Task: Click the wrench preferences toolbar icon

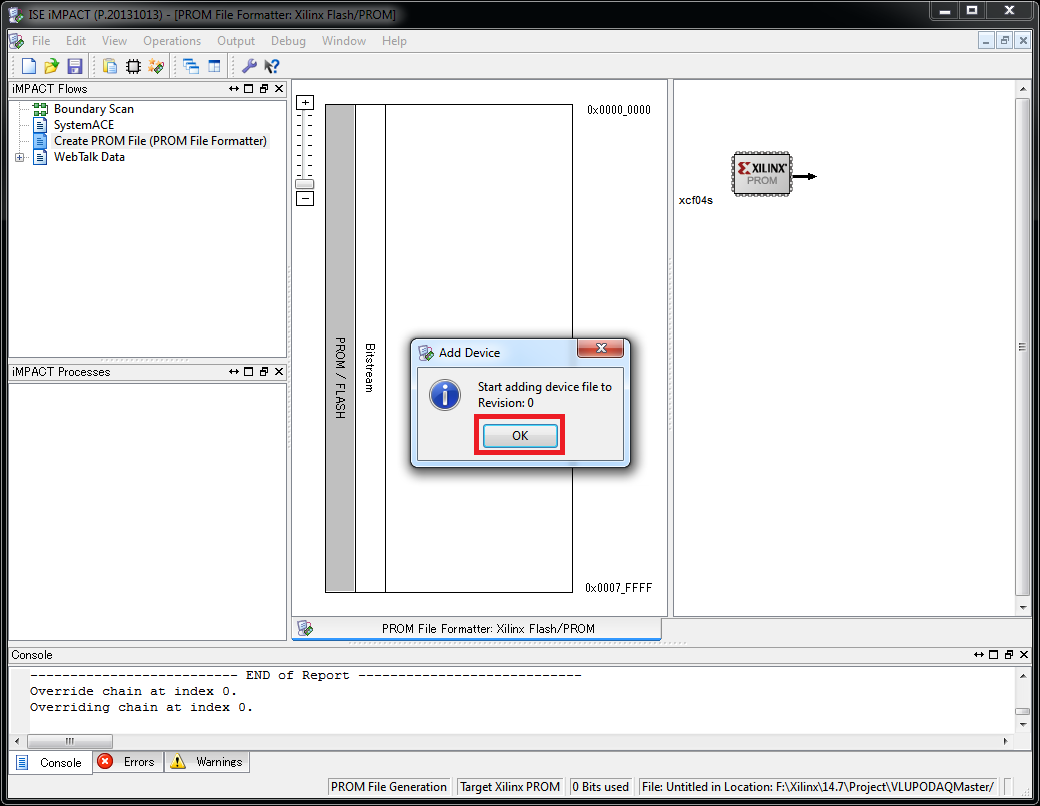Action: (x=249, y=66)
